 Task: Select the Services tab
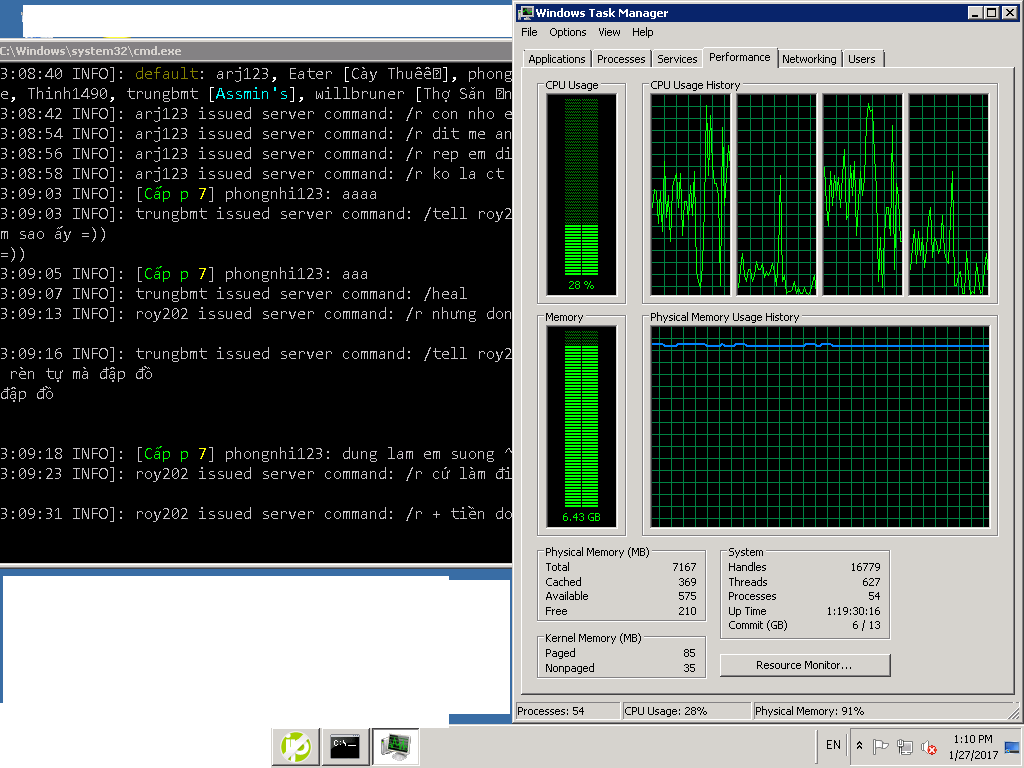[x=677, y=59]
